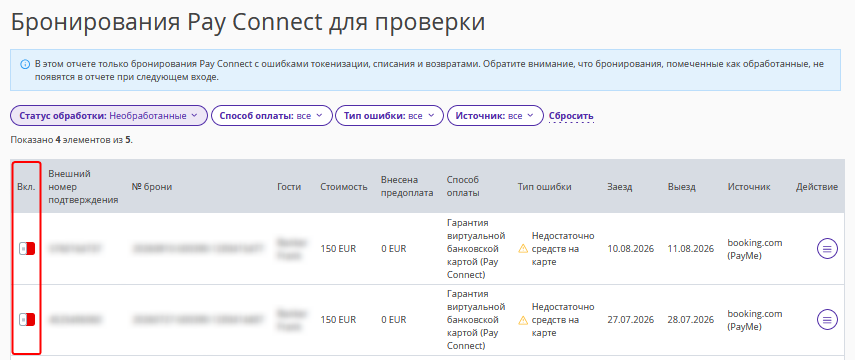The height and width of the screenshot is (360, 855).
Task: Toggle the switch for the 27.07.2026 booking
Action: 27,320
